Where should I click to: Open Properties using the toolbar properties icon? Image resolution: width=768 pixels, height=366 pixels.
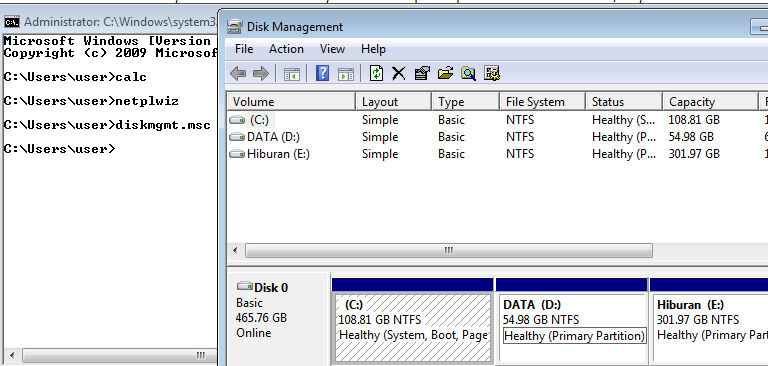(x=422, y=73)
